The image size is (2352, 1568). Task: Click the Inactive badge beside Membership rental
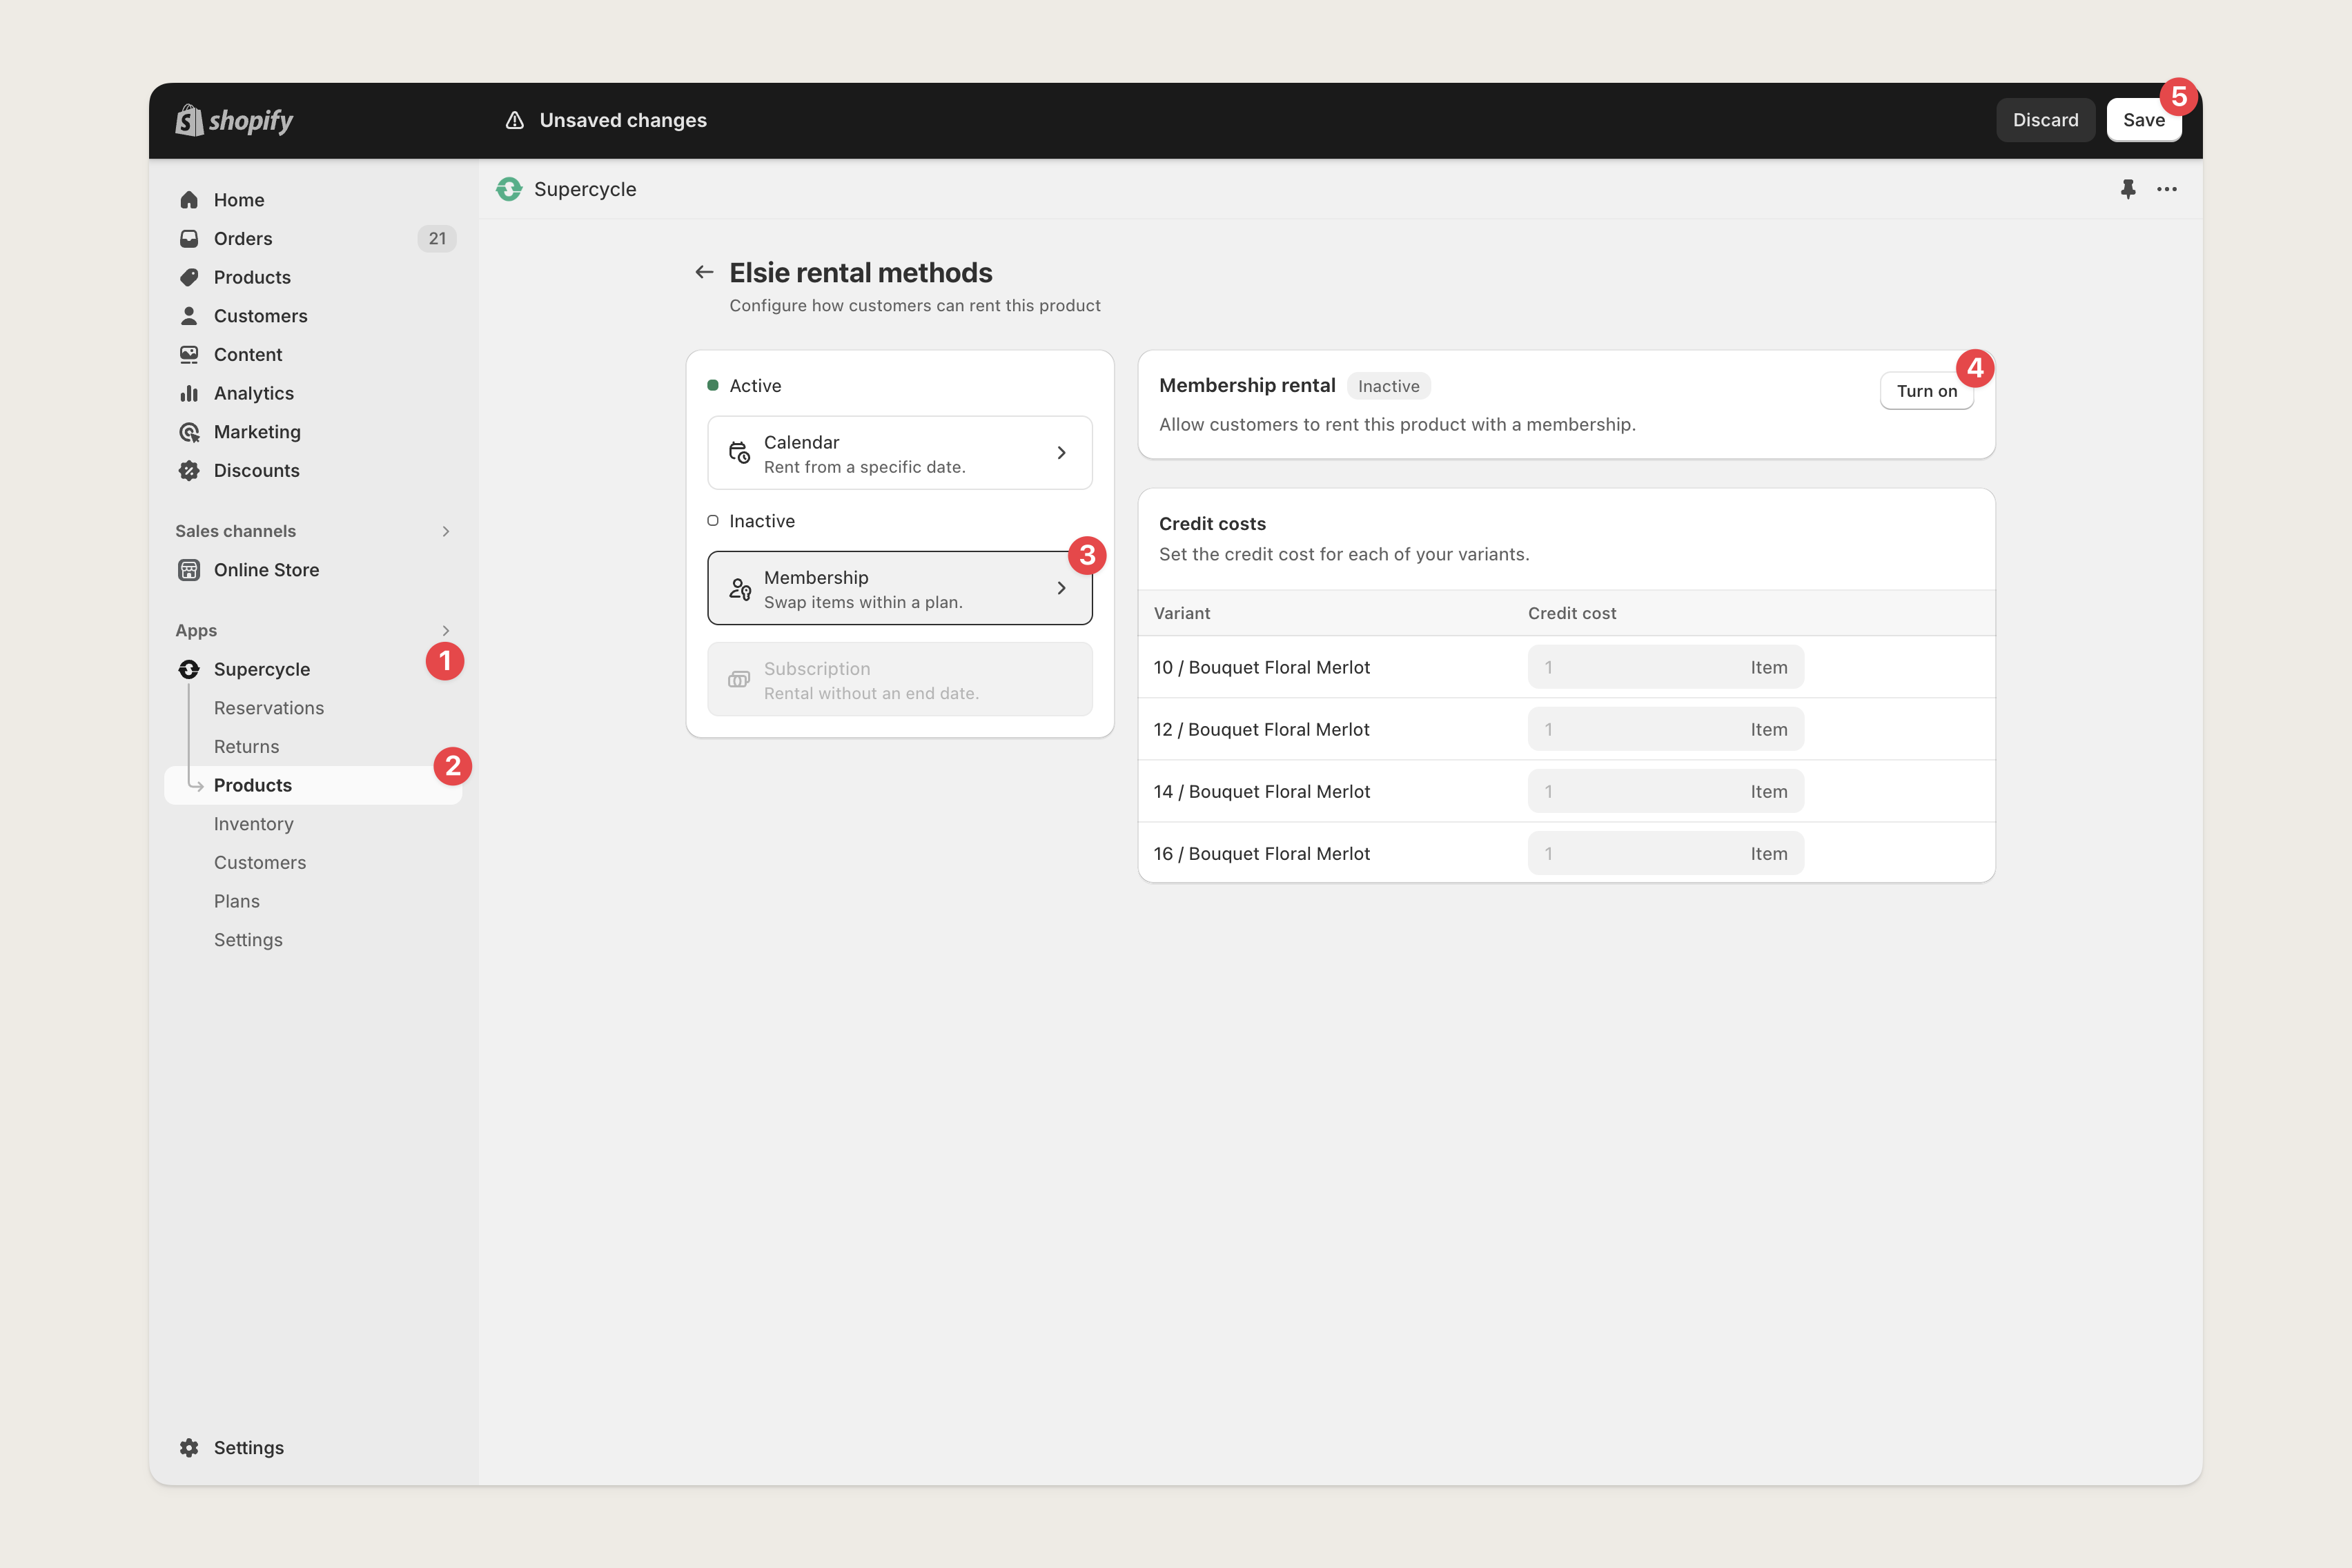(1388, 386)
